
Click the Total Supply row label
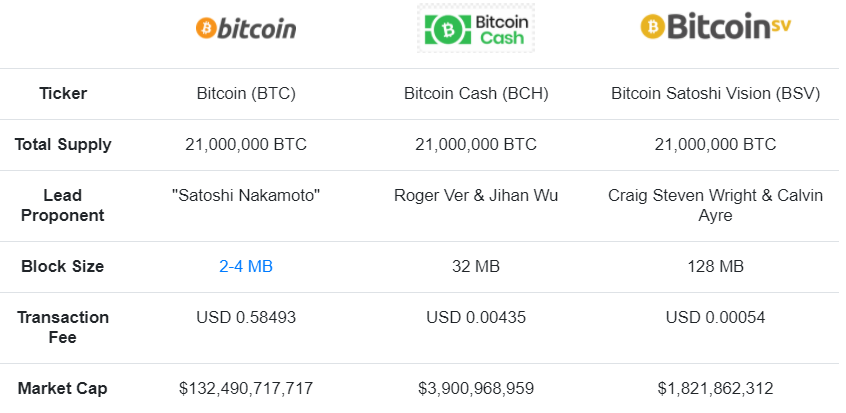63,145
